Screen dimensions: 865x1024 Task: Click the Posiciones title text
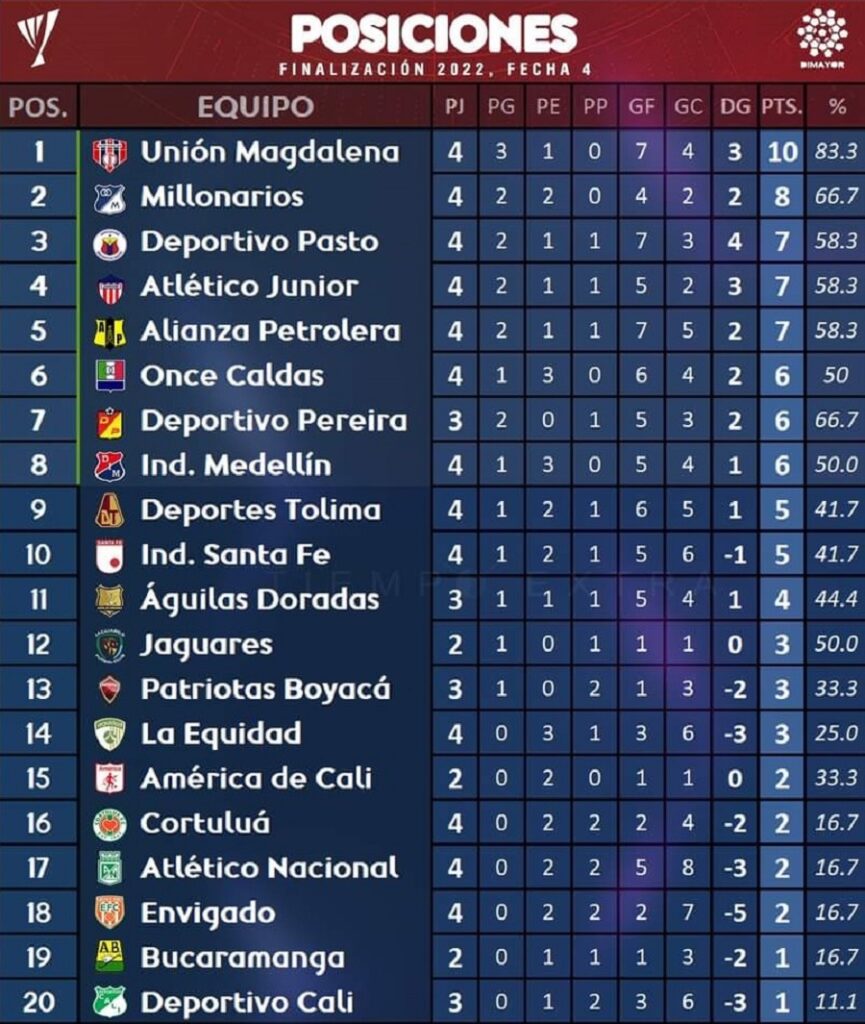pyautogui.click(x=434, y=34)
